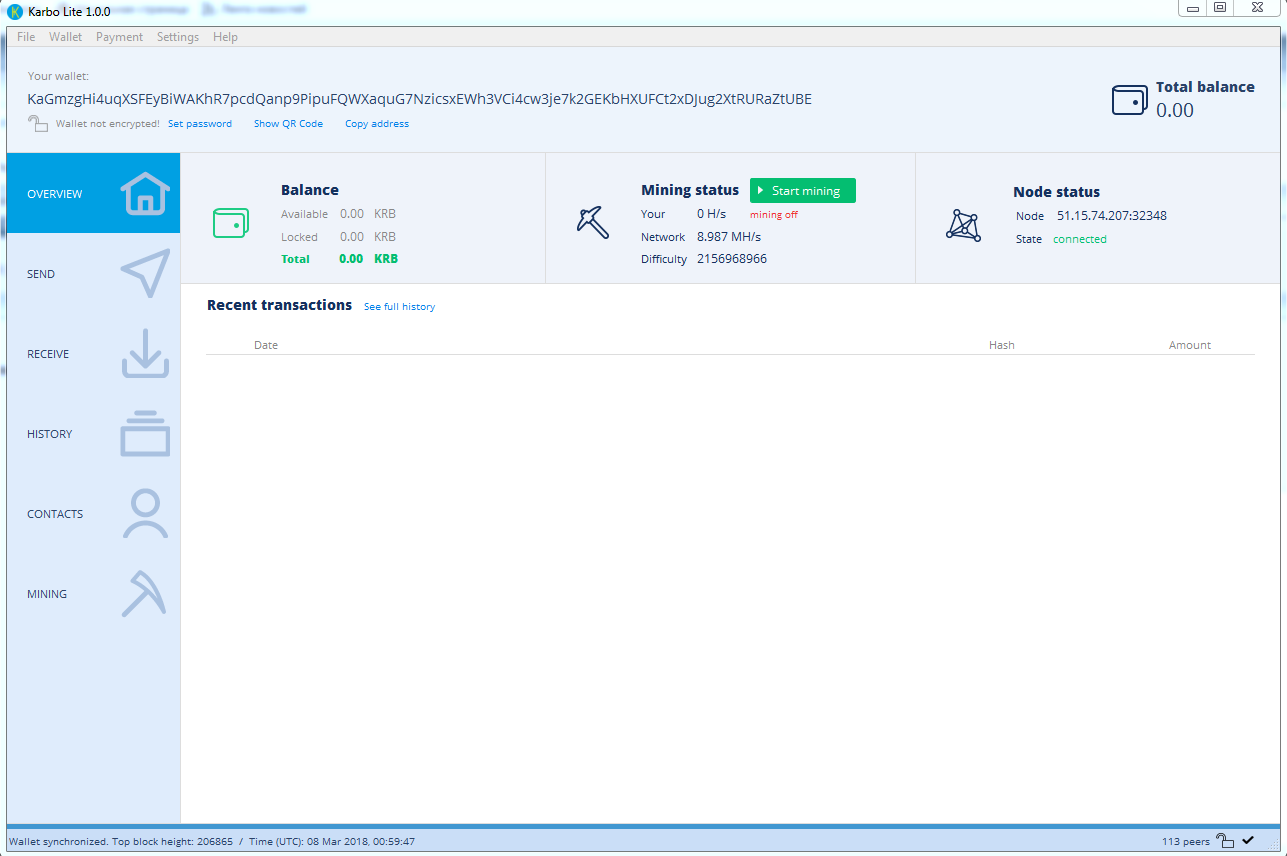Click the Hash column header
This screenshot has height=856, width=1287.
pyautogui.click(x=1002, y=345)
